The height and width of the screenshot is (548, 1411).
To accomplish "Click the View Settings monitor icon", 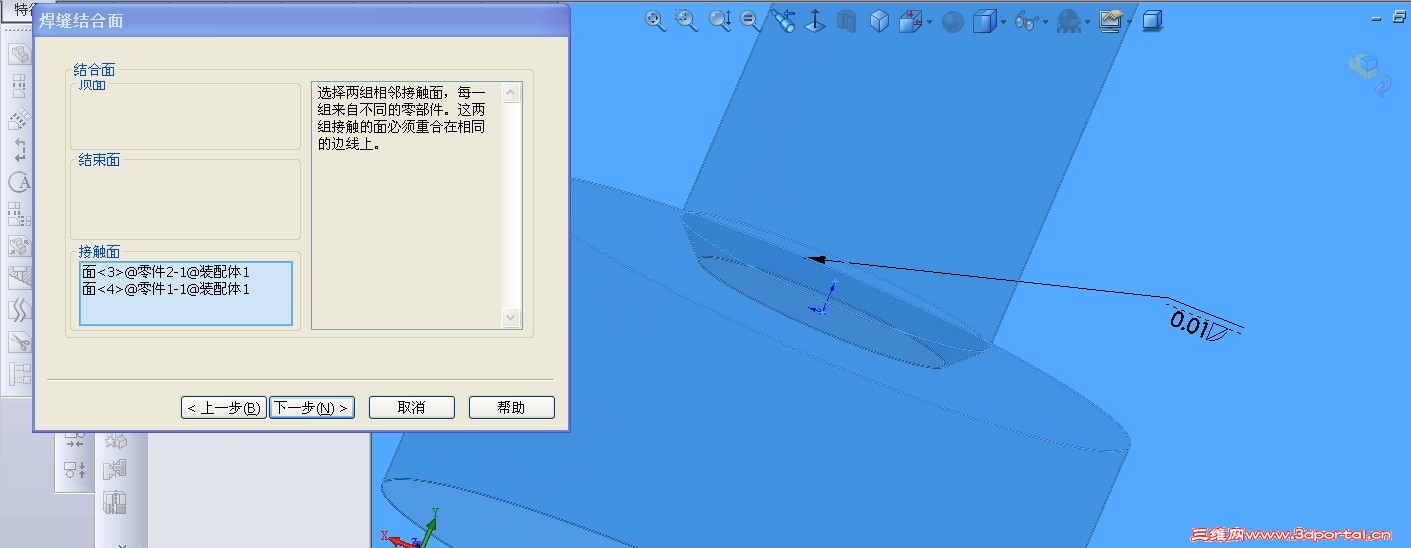I will pyautogui.click(x=1110, y=21).
